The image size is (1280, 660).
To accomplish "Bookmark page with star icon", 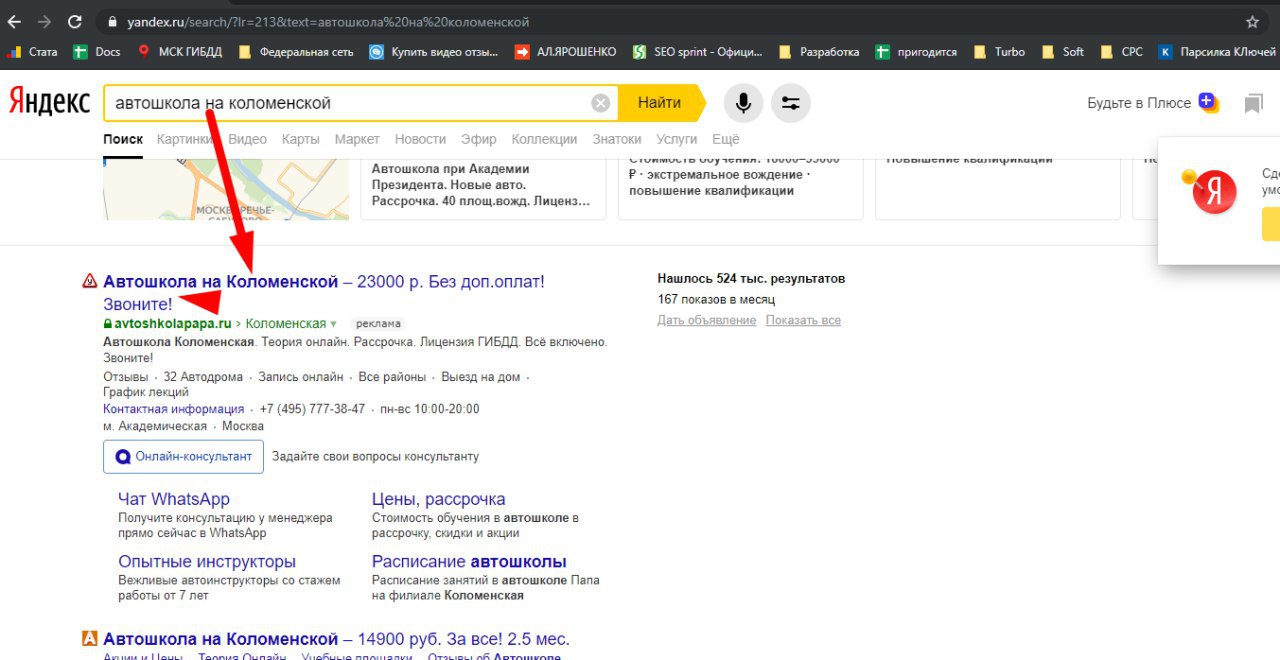I will 1252,21.
